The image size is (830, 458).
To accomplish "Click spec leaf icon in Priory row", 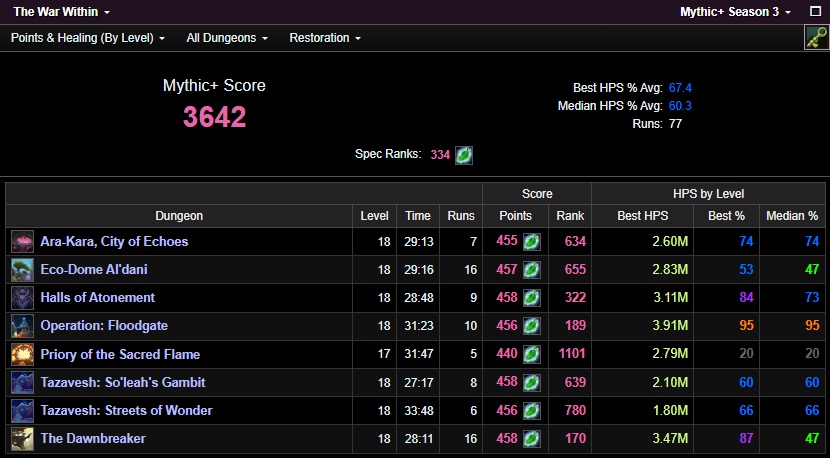I will click(x=531, y=354).
